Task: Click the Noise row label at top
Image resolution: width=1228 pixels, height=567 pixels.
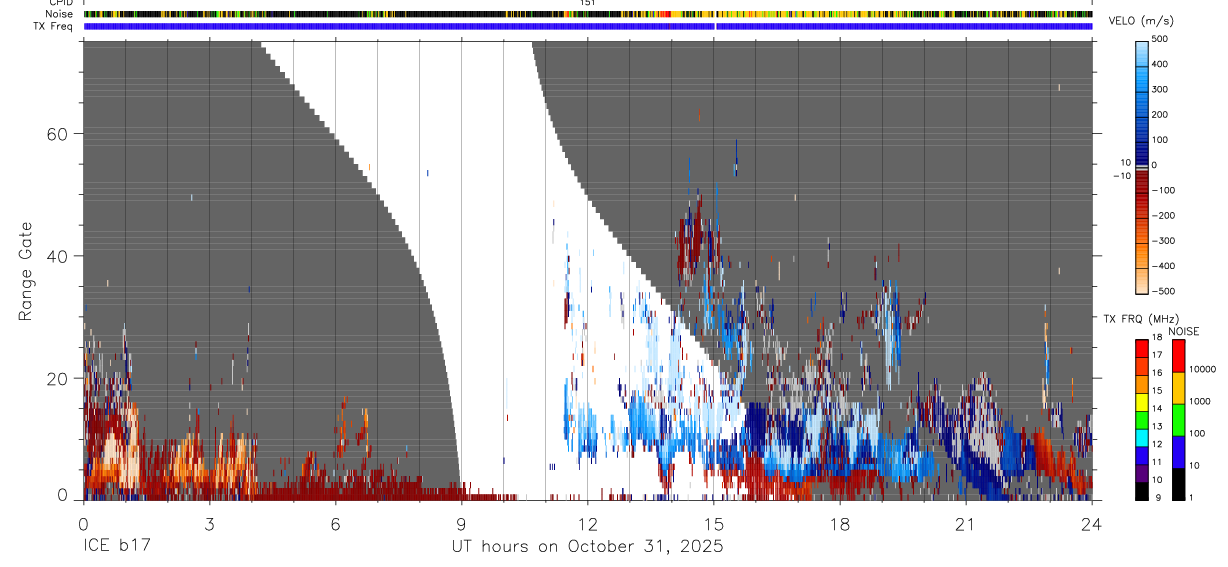Action: (x=60, y=14)
